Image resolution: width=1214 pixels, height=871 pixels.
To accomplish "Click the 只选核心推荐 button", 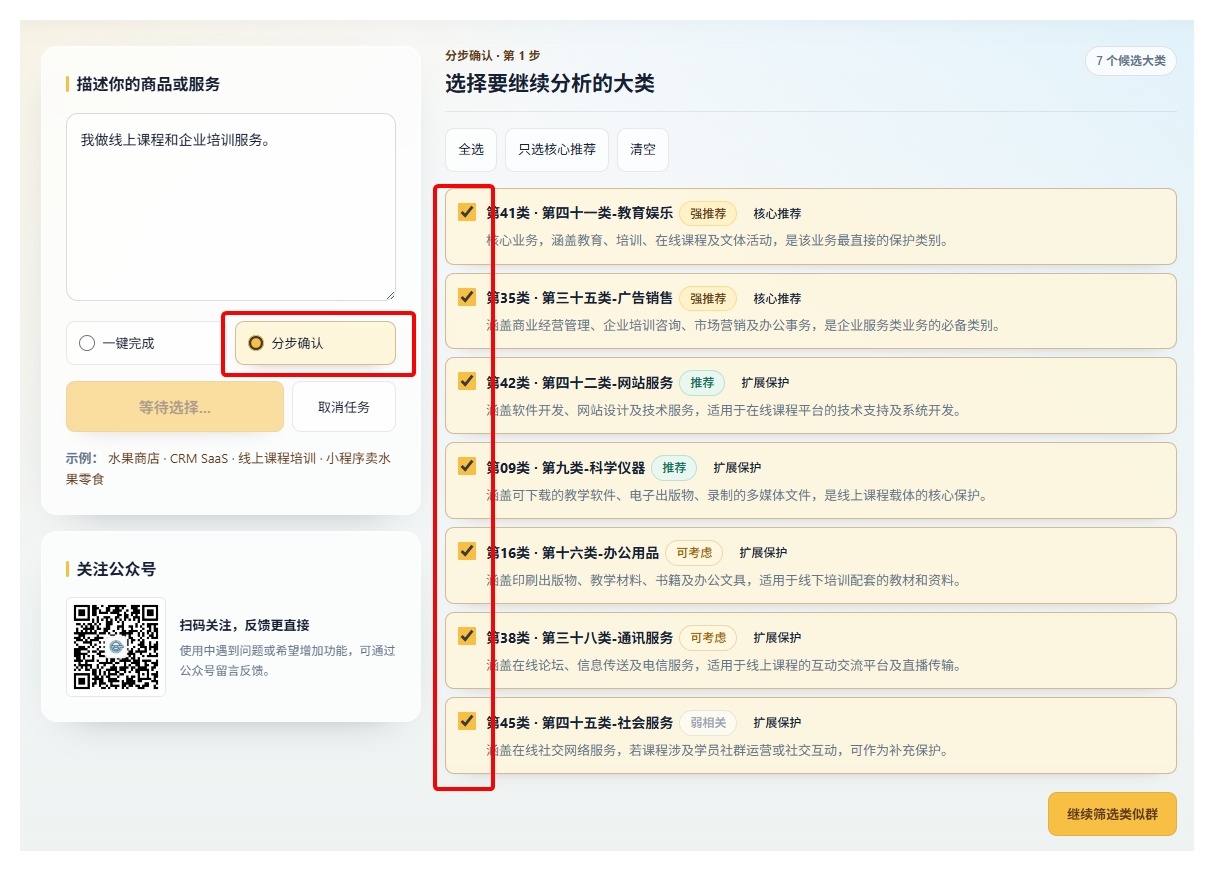I will (557, 150).
